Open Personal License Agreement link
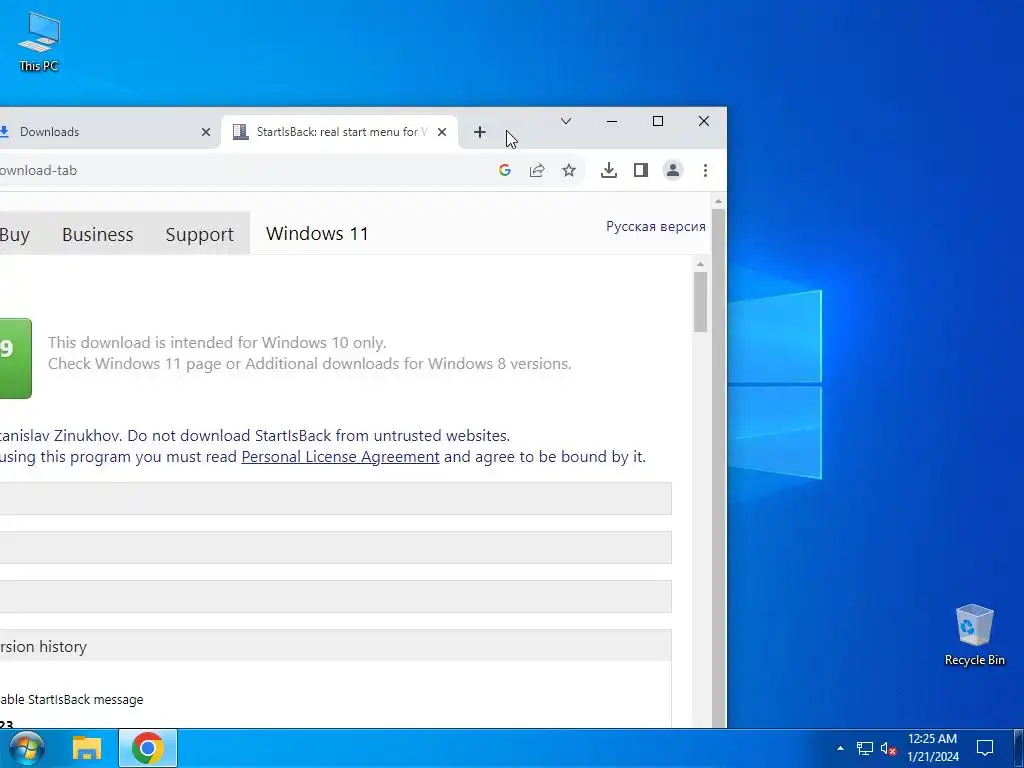This screenshot has width=1024, height=768. [x=340, y=456]
